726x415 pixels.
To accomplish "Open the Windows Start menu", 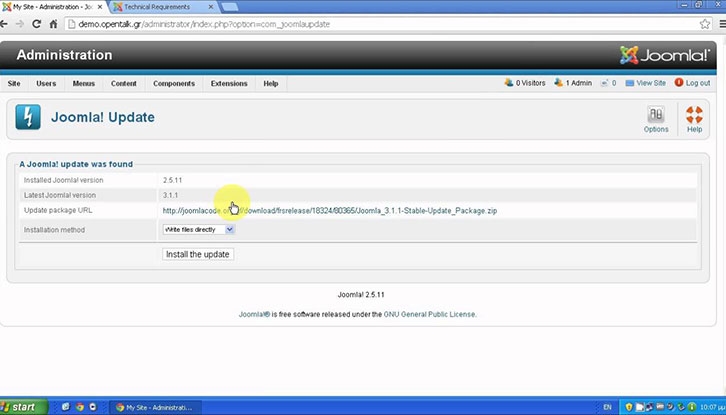I will [x=22, y=407].
